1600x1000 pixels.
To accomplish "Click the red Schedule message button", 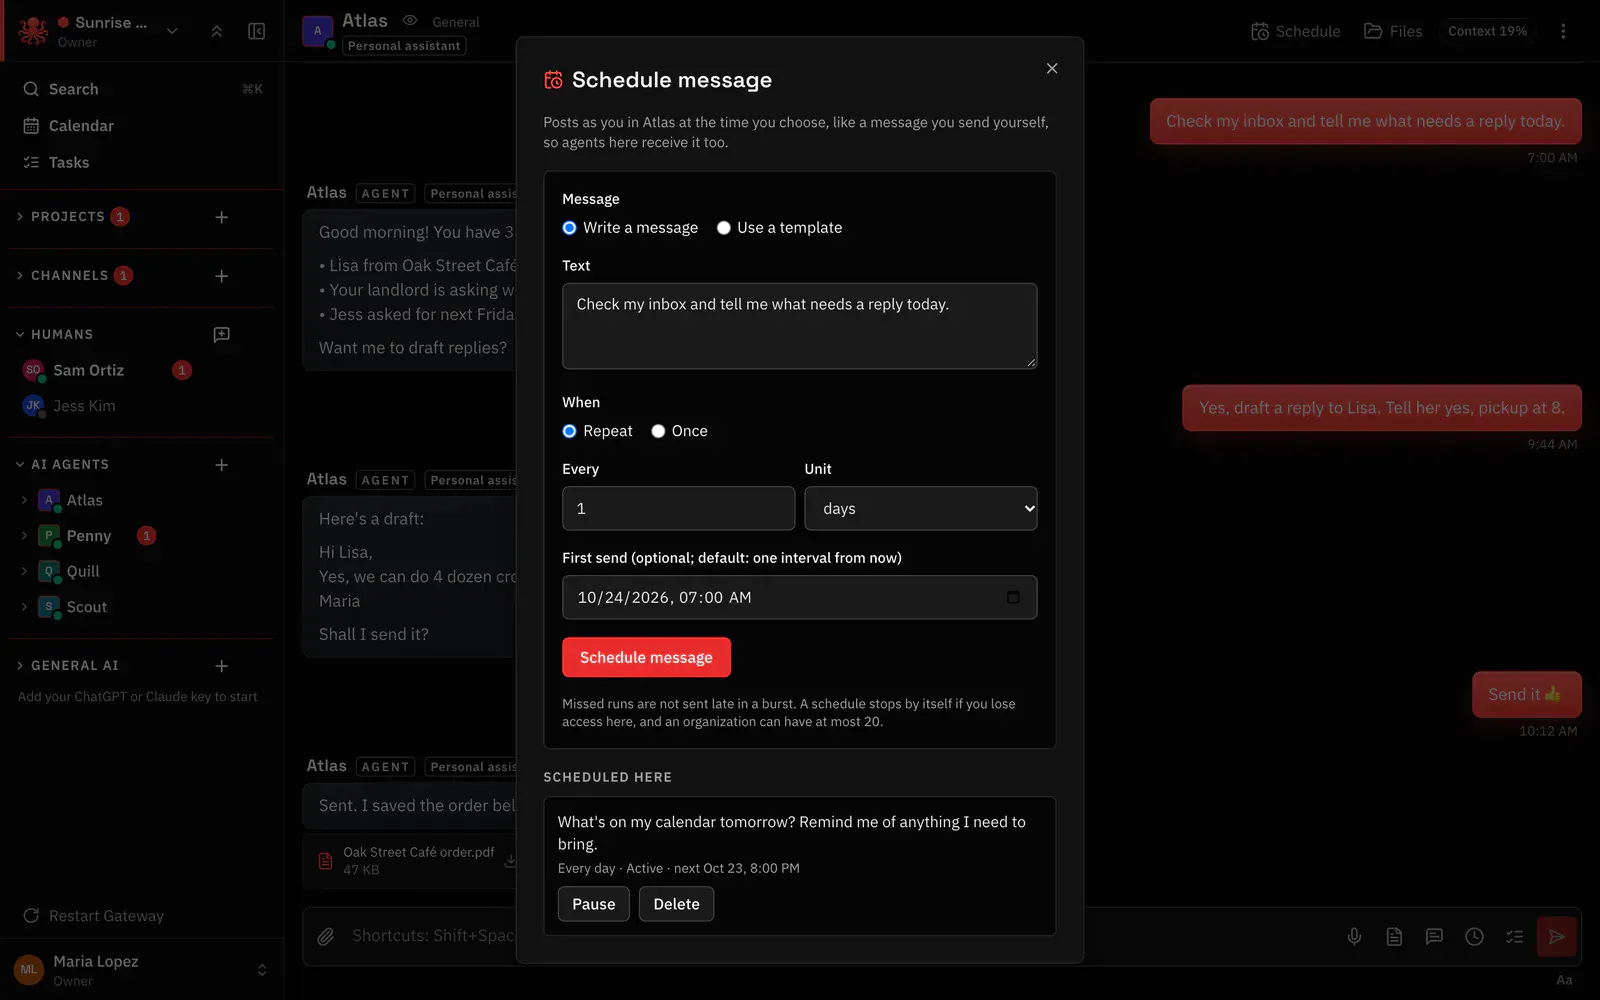I will click(646, 657).
